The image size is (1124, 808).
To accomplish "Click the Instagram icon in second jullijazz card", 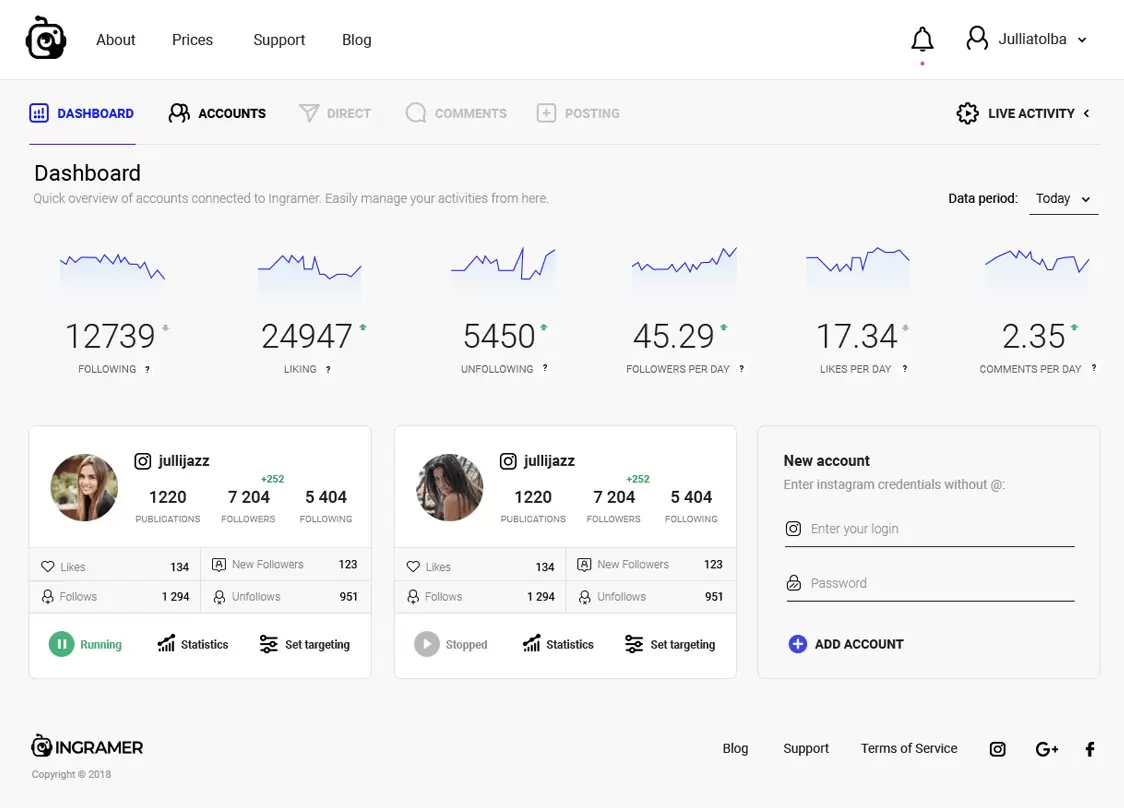I will (x=508, y=461).
